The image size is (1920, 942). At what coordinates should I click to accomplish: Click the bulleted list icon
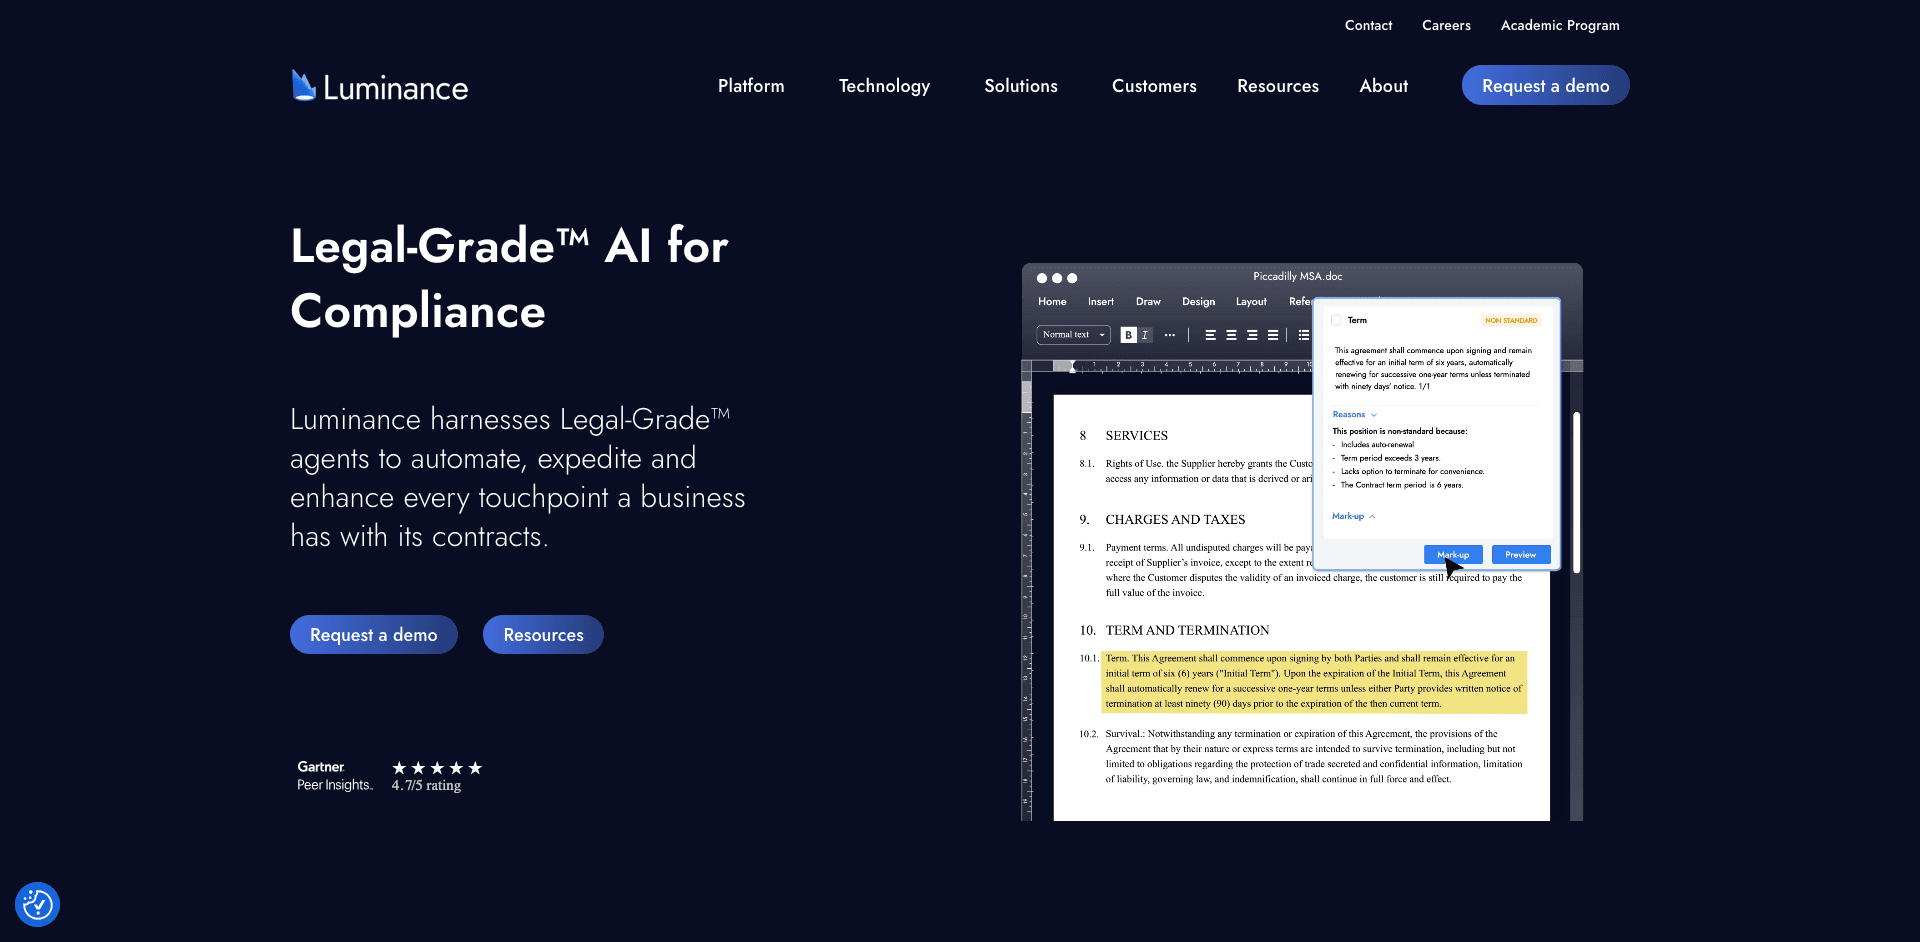(x=1304, y=335)
